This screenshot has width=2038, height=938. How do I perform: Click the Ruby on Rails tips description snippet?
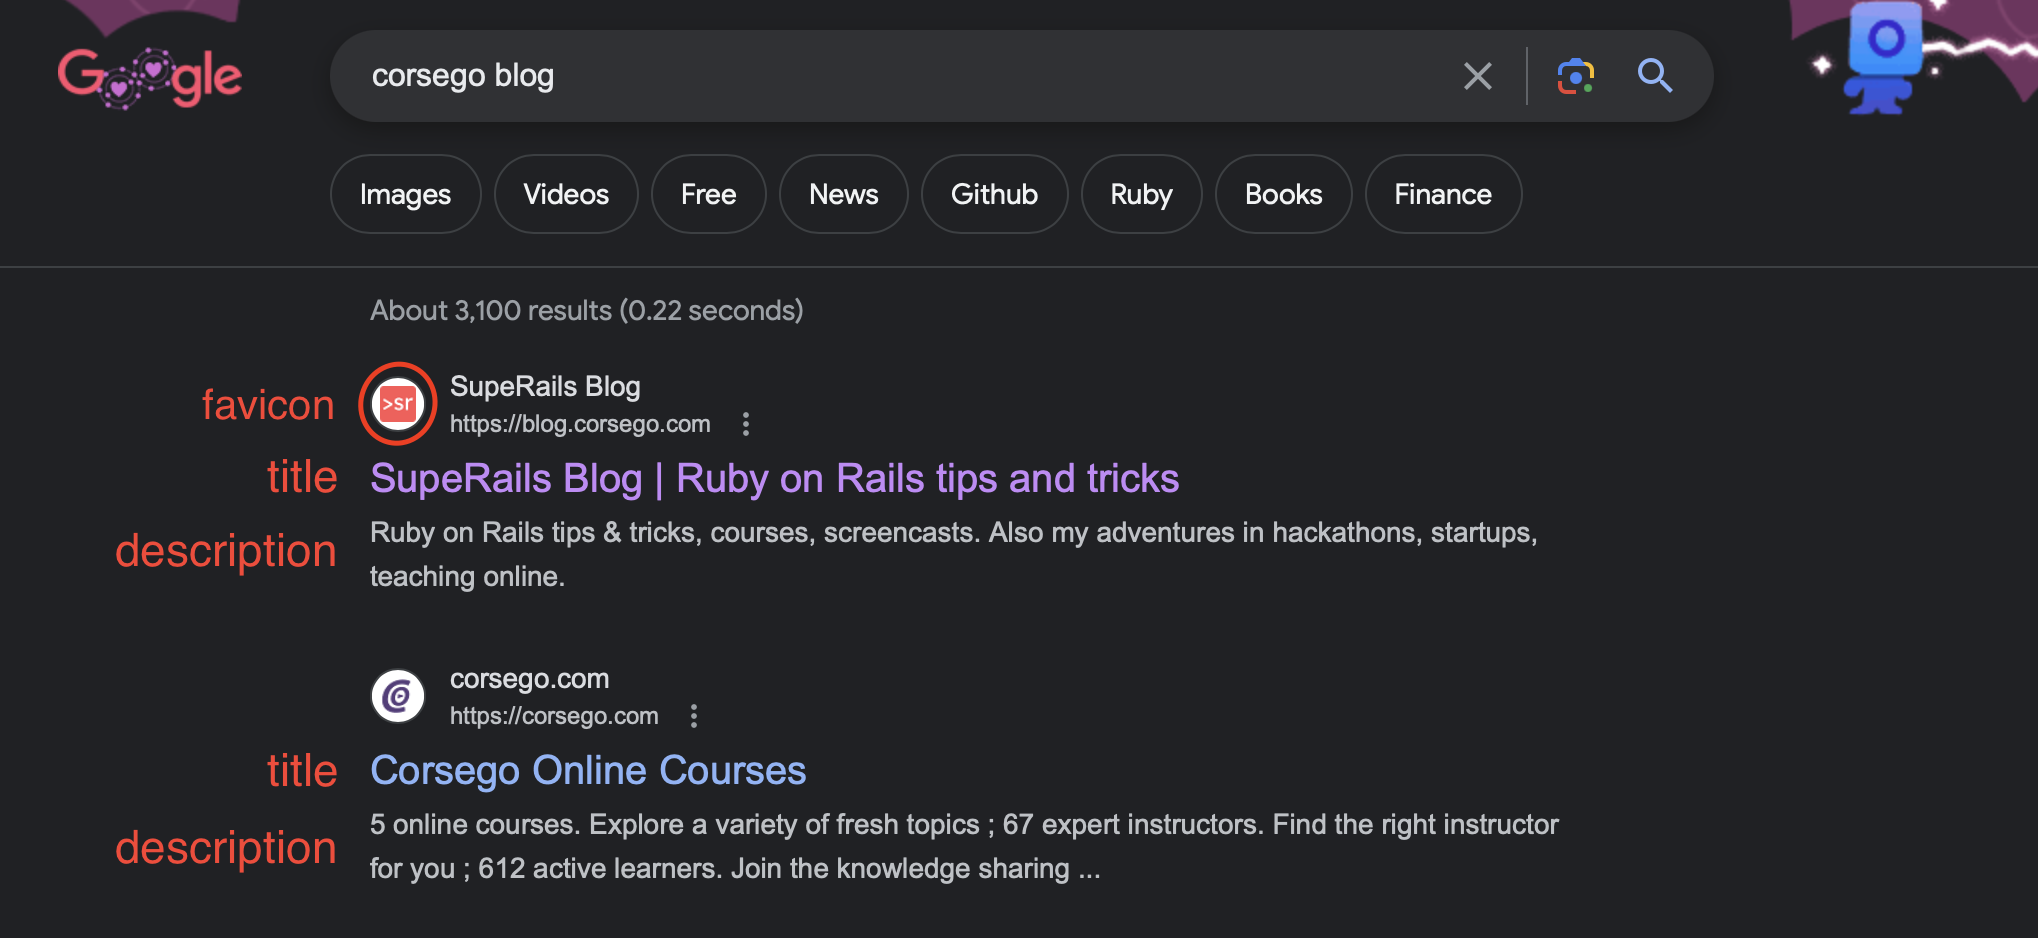point(953,554)
